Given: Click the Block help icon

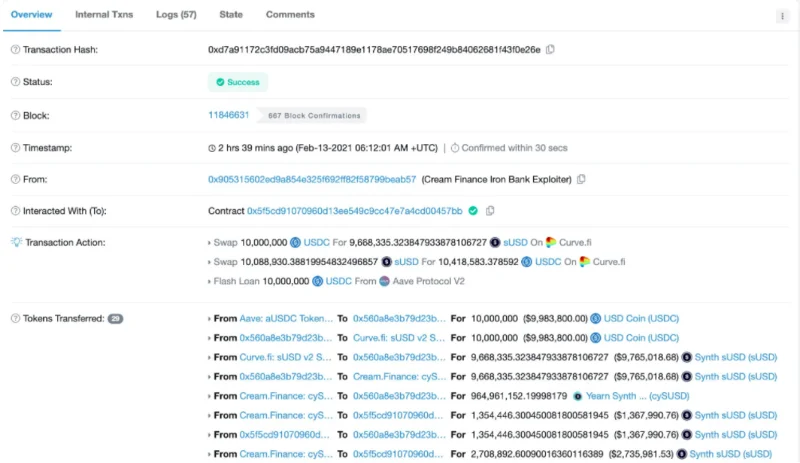Looking at the screenshot, I should pos(15,115).
